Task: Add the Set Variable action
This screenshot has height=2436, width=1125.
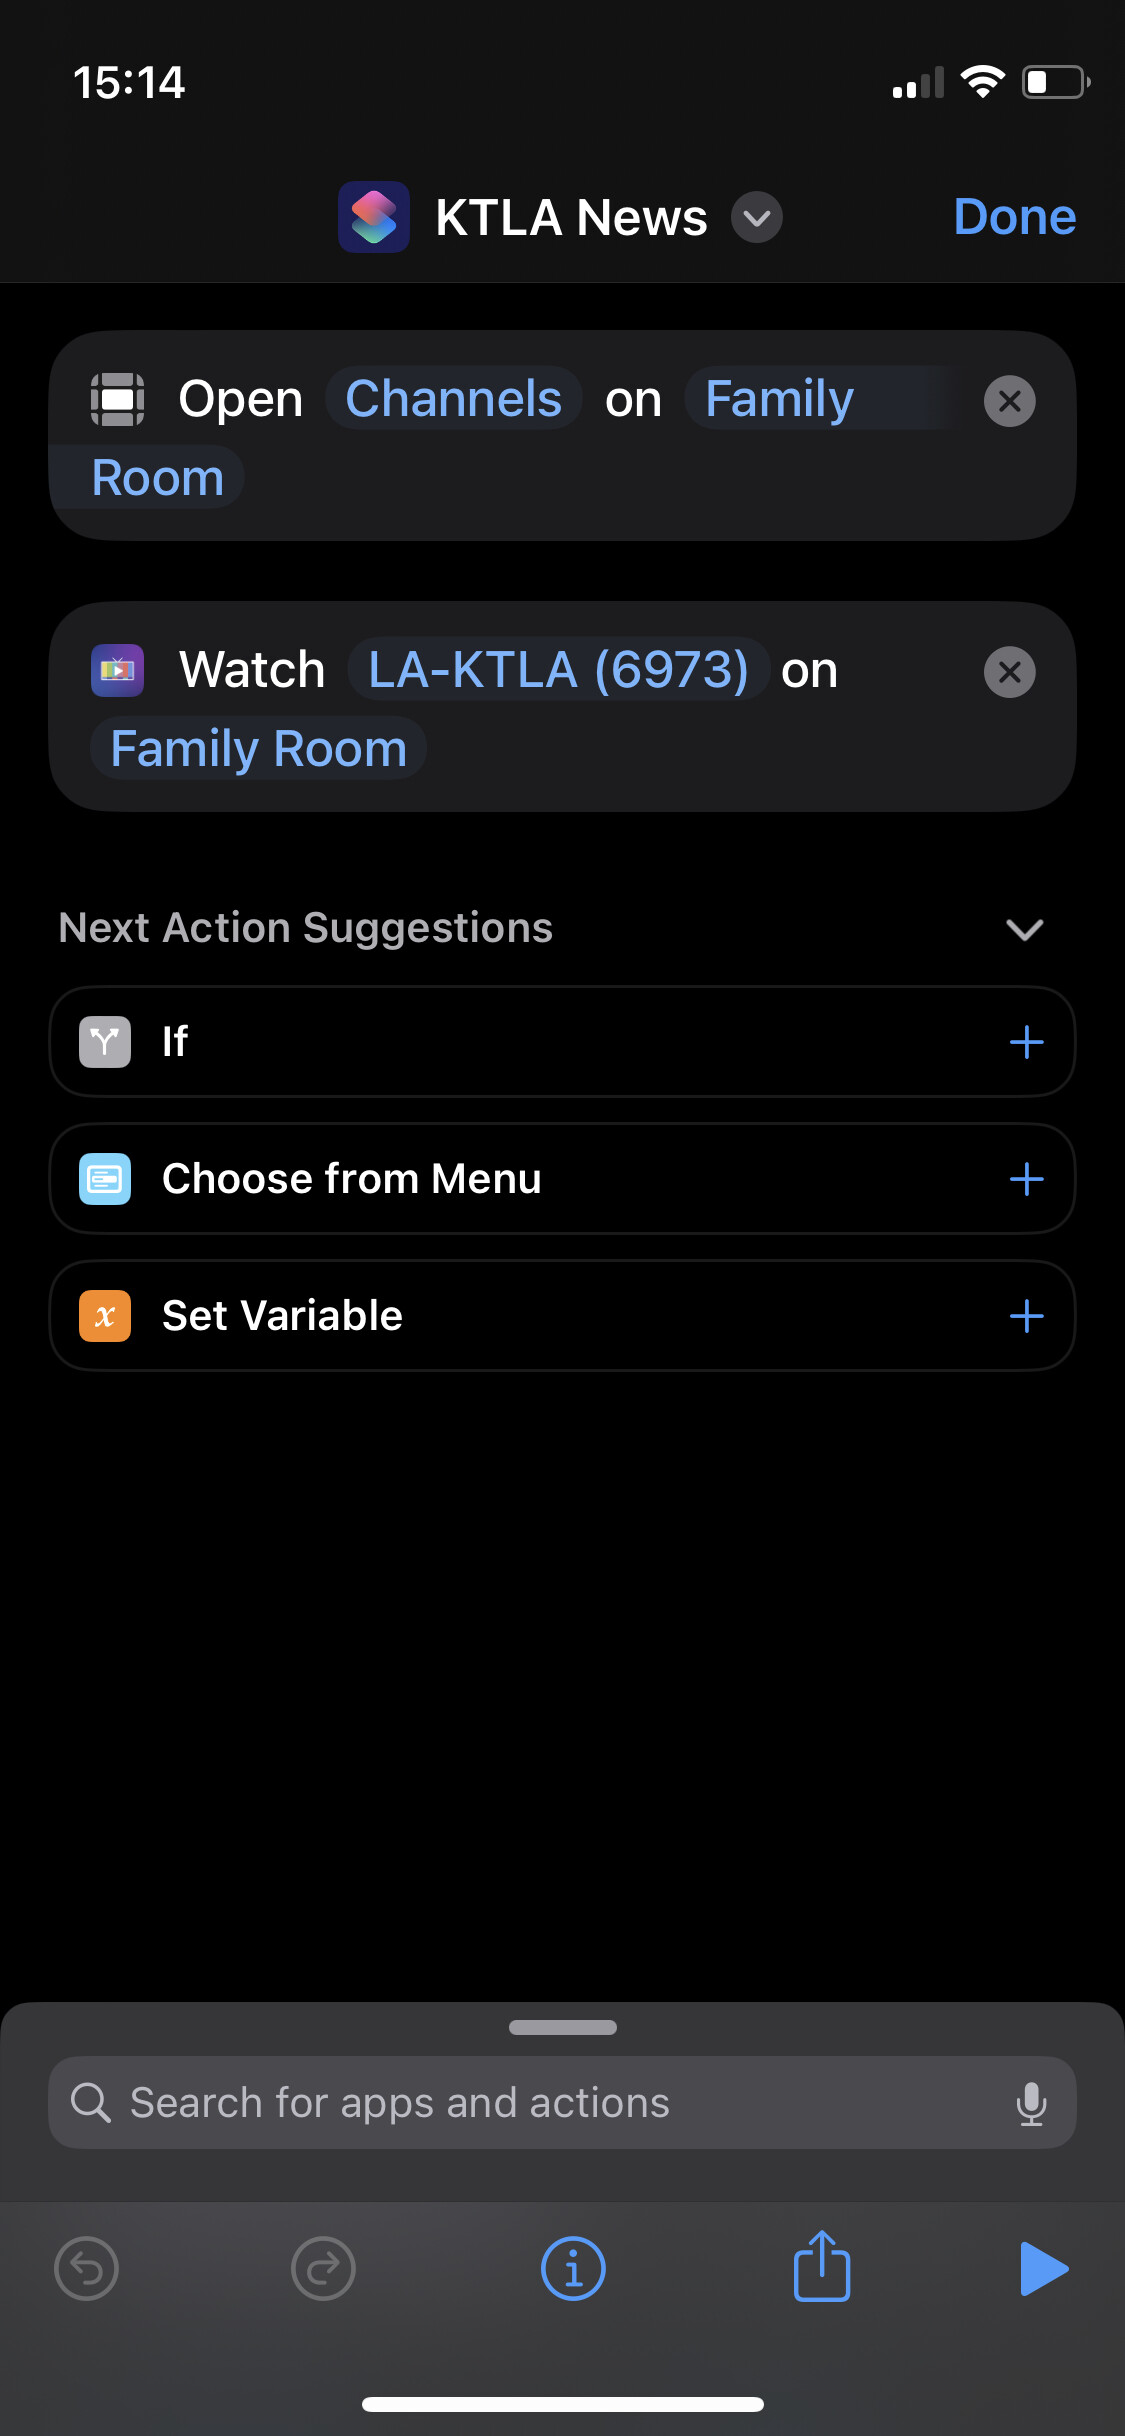Action: coord(1026,1316)
